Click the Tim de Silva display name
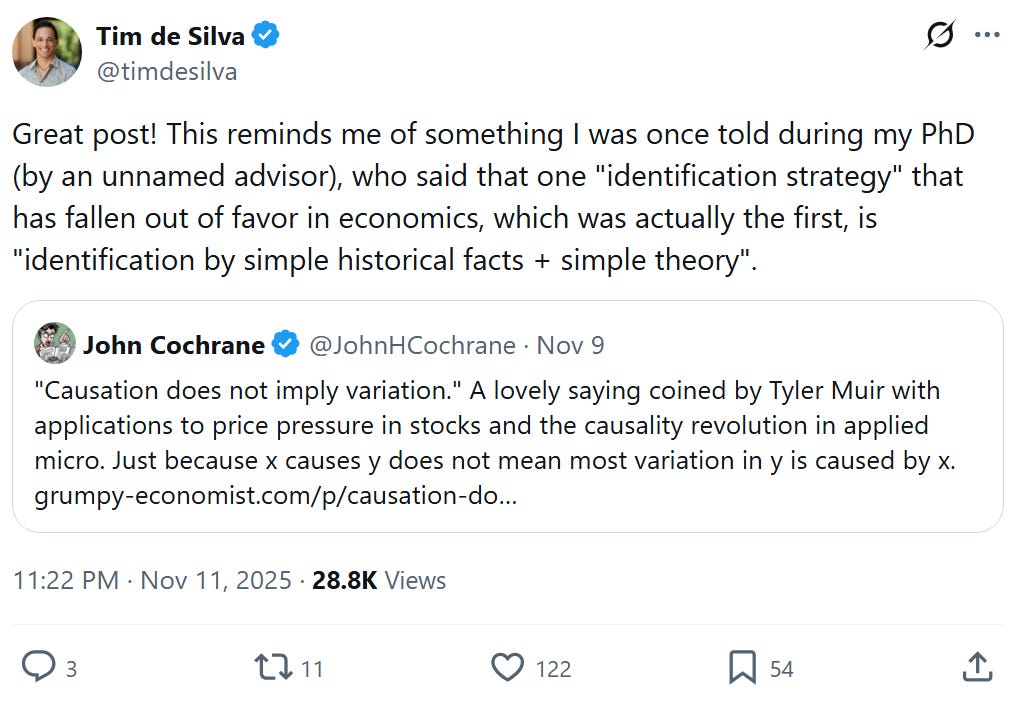 click(171, 36)
